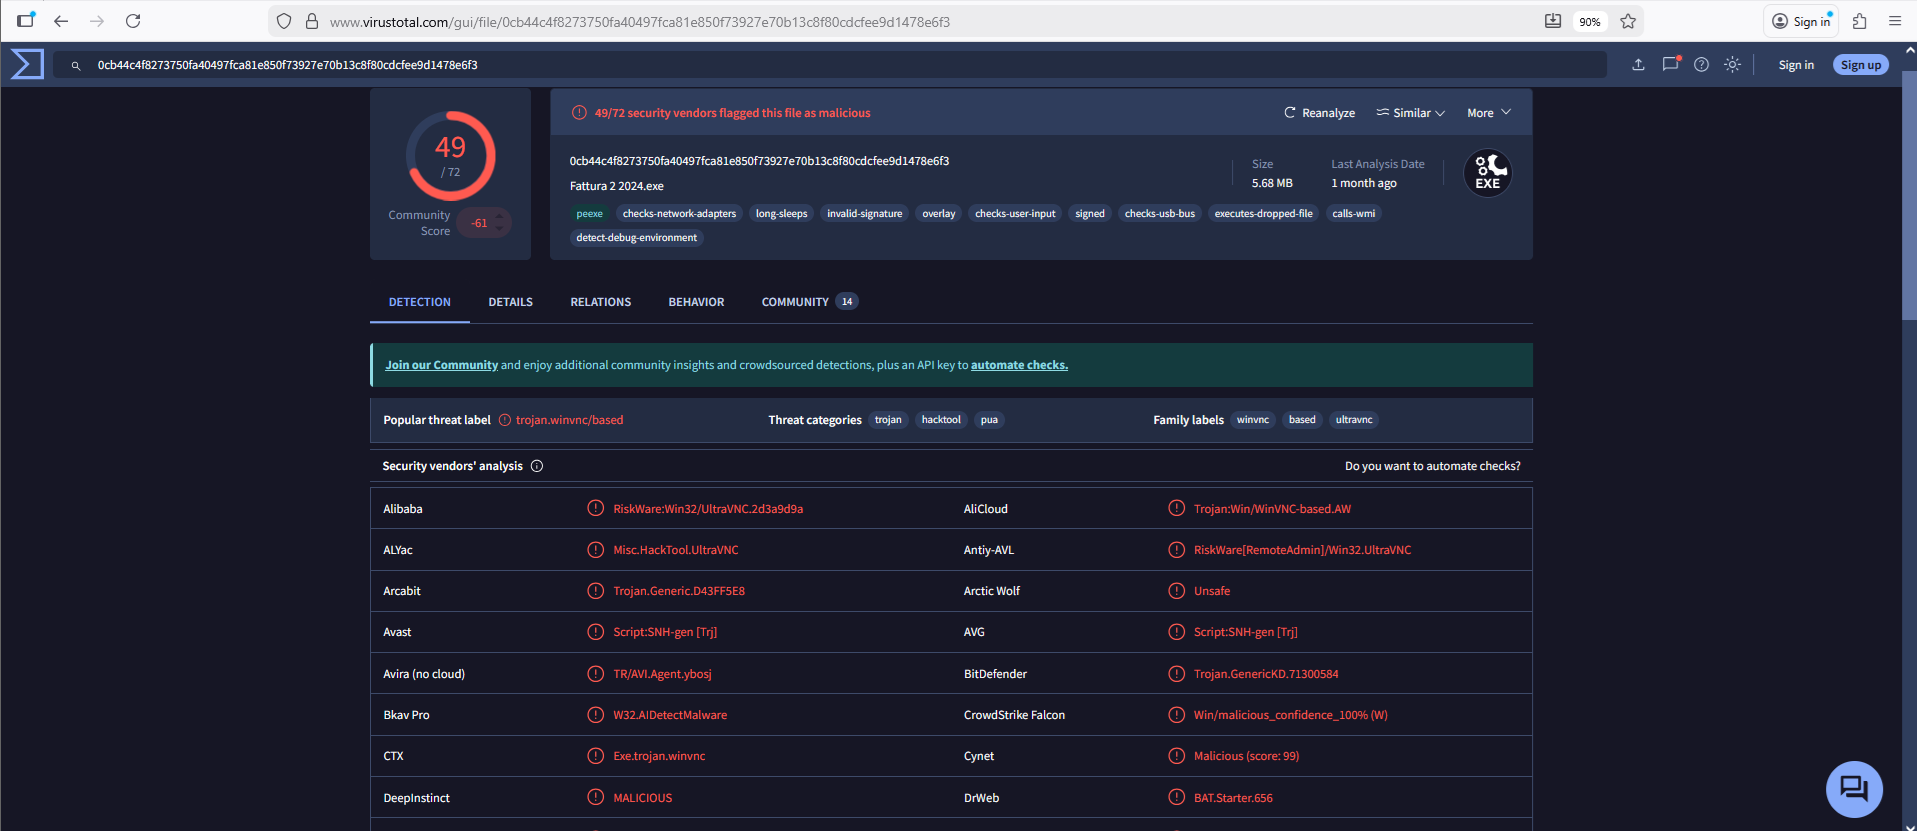The image size is (1917, 831).
Task: Click the automate checks link
Action: coord(1019,365)
